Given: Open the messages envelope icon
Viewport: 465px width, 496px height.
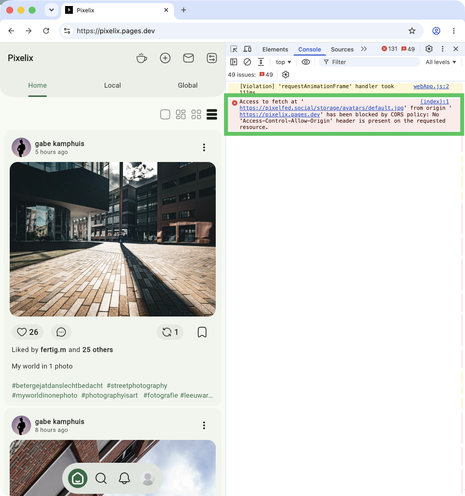Looking at the screenshot, I should [x=188, y=58].
